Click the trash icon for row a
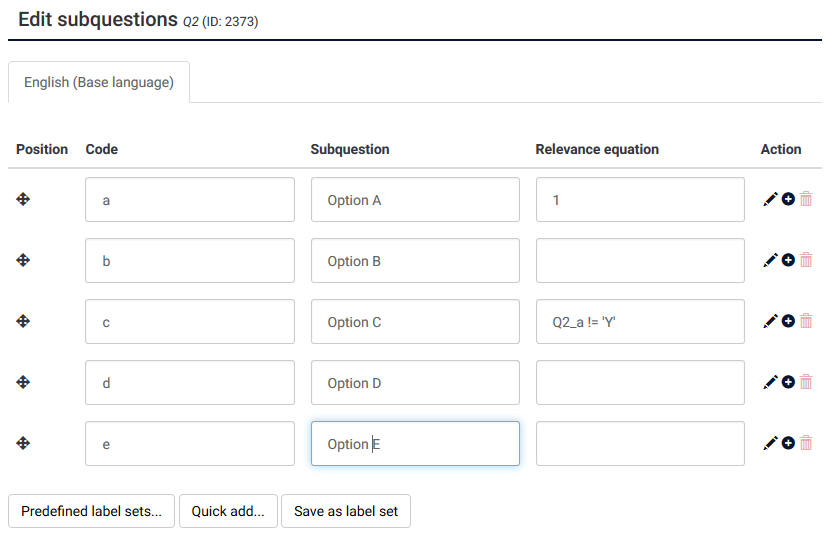This screenshot has width=832, height=537. [x=806, y=199]
